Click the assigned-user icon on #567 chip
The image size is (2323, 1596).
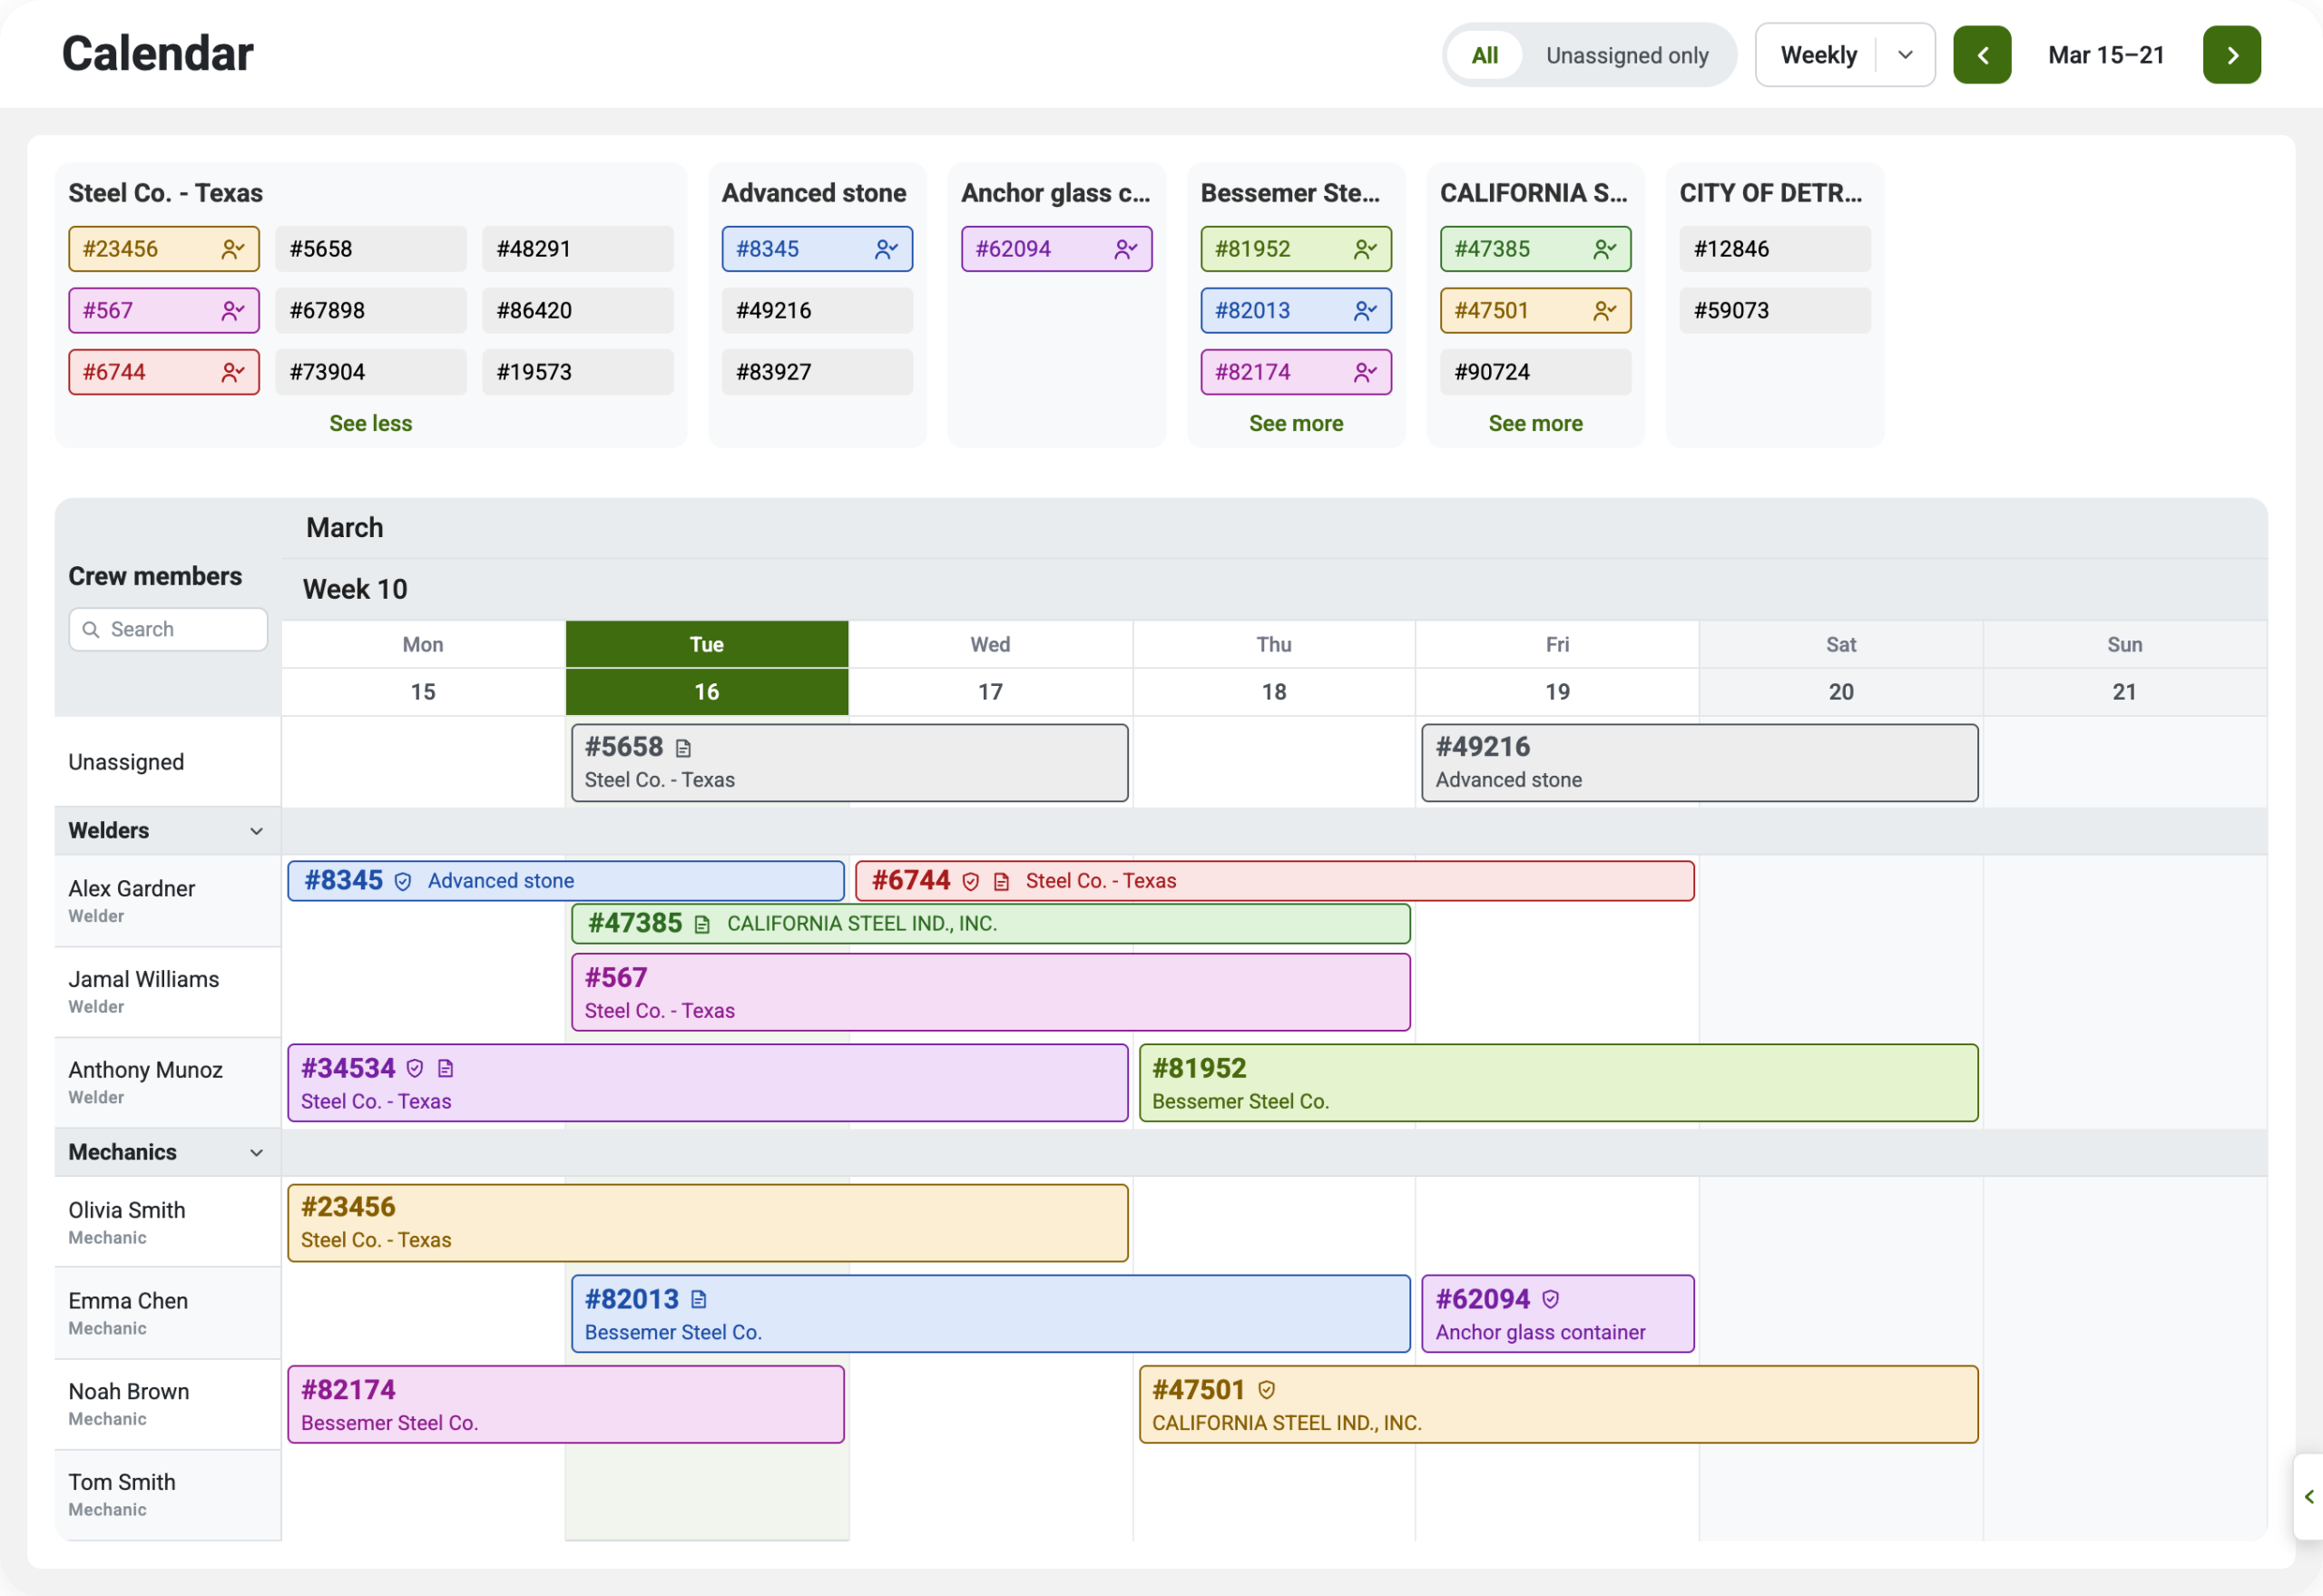[233, 311]
